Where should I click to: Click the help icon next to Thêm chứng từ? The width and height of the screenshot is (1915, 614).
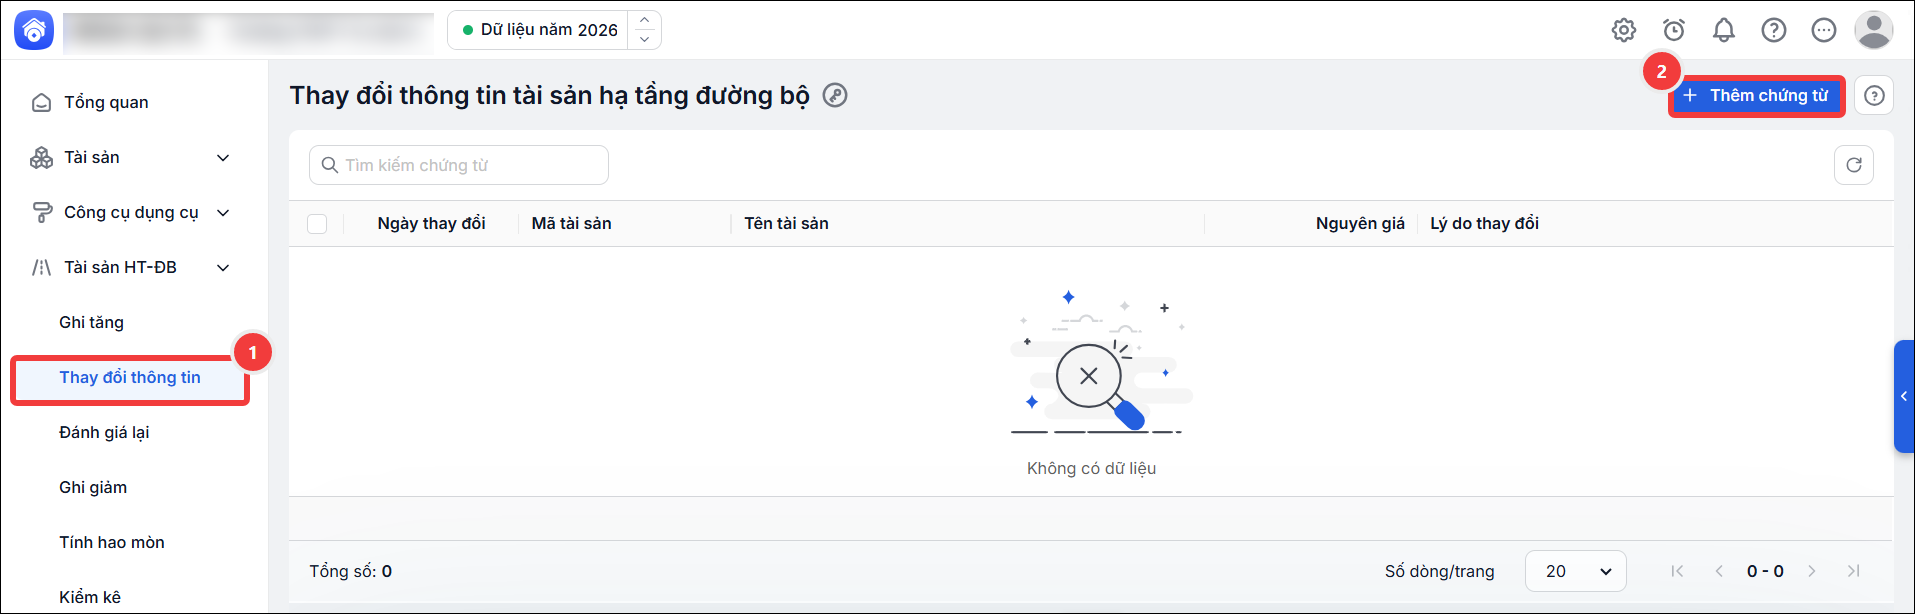[1874, 95]
